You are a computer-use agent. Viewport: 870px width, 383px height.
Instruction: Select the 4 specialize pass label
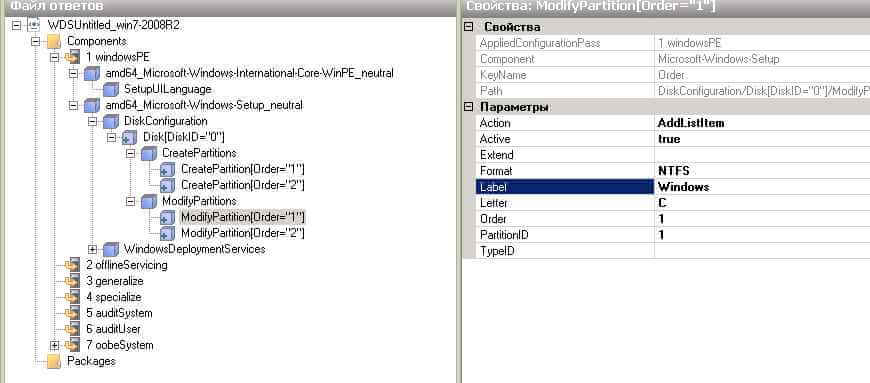[x=114, y=297]
